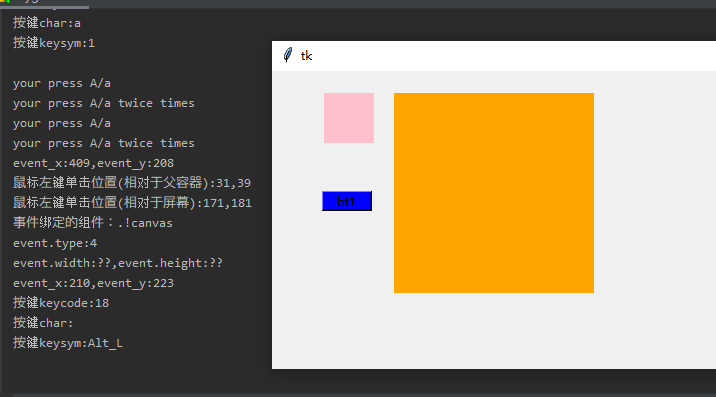Click output line 'event.type:4'
The width and height of the screenshot is (716, 397).
pyautogui.click(x=55, y=243)
